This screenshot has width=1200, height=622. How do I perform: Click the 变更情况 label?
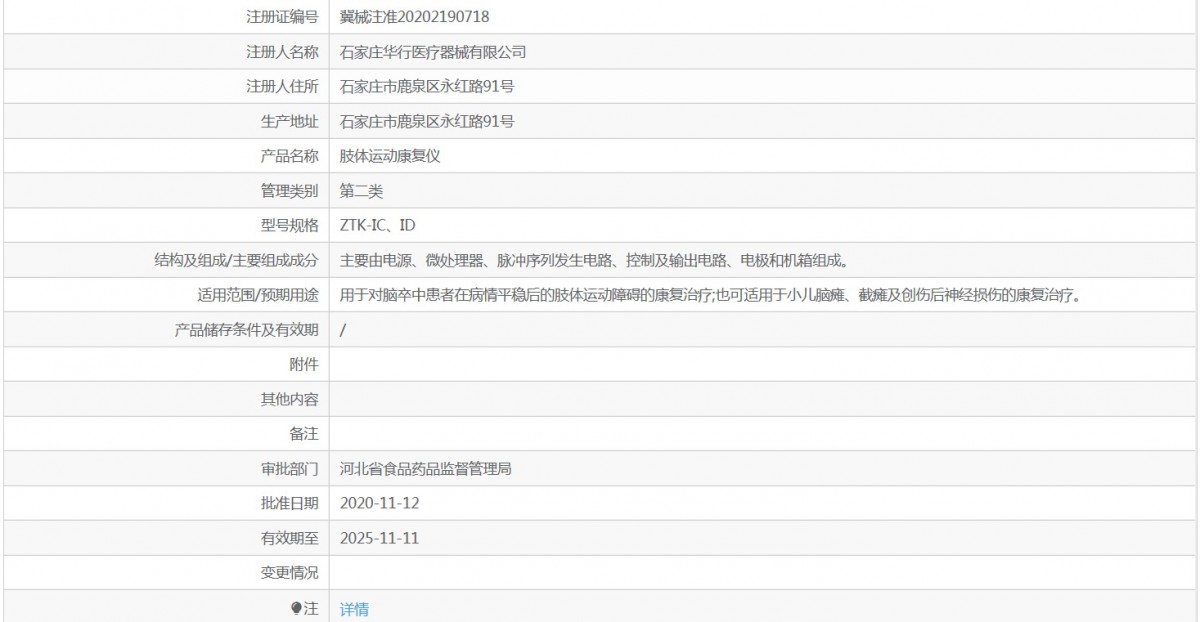289,573
